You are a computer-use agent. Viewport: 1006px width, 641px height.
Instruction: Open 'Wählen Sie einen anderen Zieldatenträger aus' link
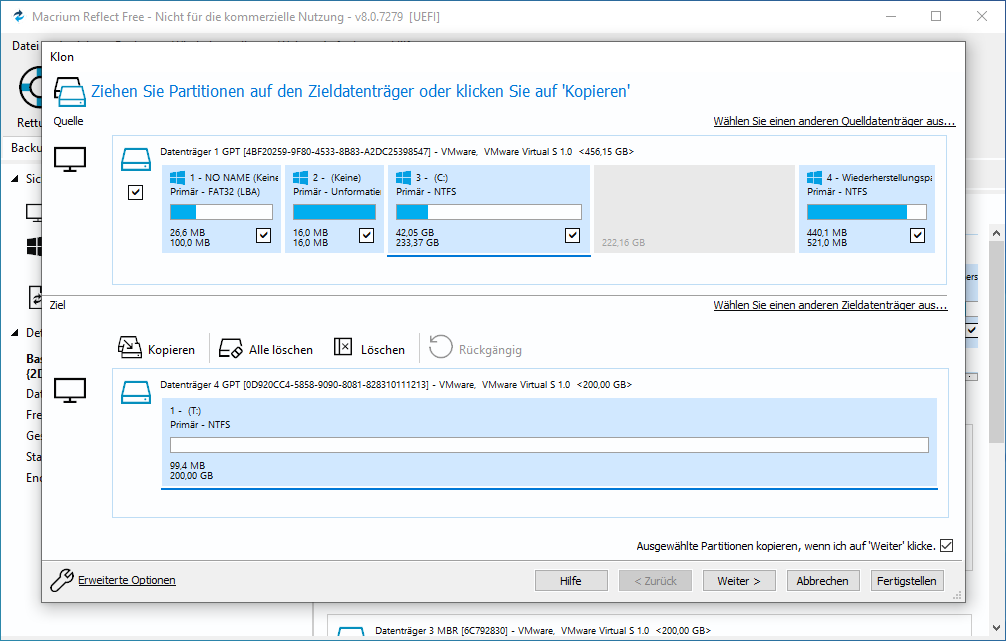click(830, 305)
